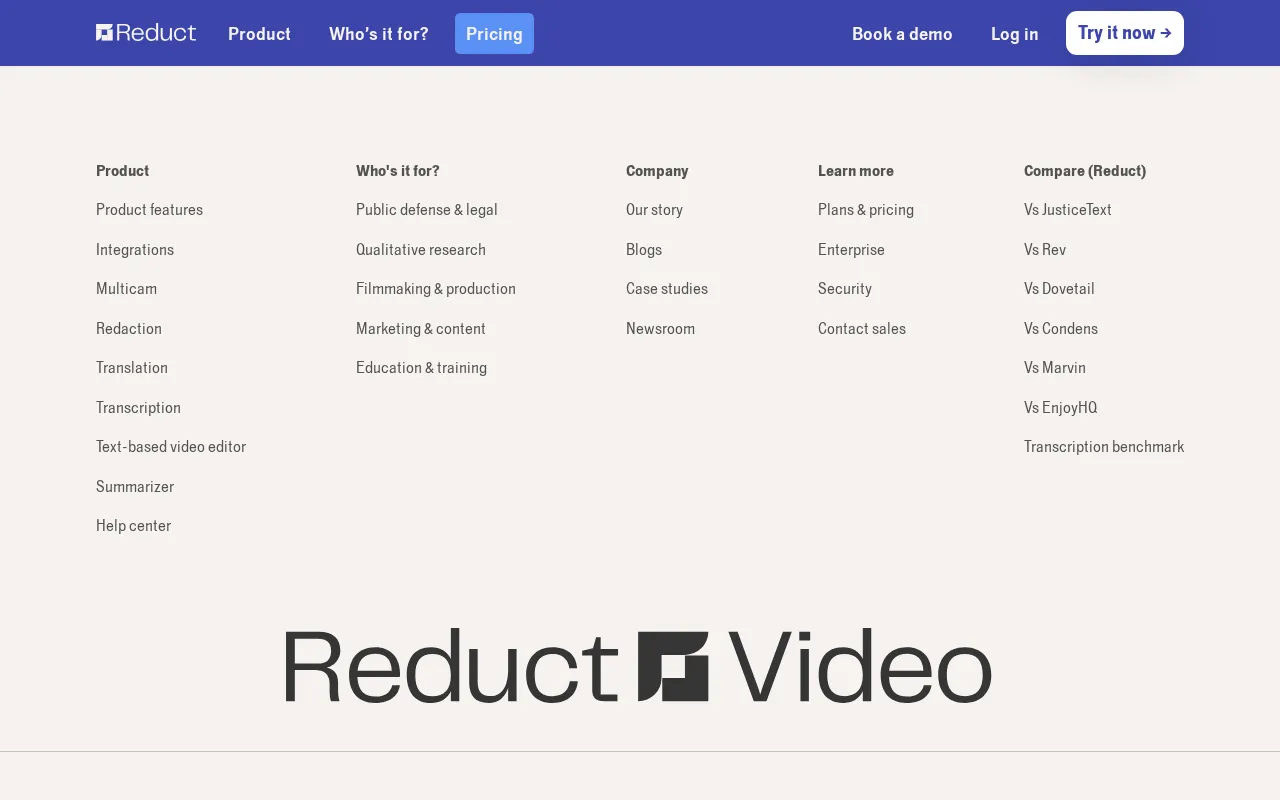
Task: Open the Blogs footer link
Action: pyautogui.click(x=644, y=250)
